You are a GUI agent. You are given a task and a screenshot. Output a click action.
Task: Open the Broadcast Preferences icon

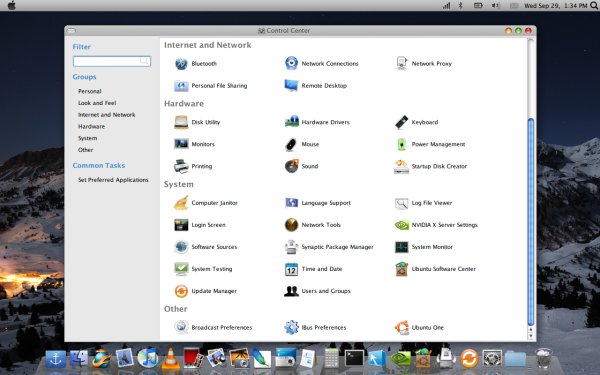click(181, 327)
